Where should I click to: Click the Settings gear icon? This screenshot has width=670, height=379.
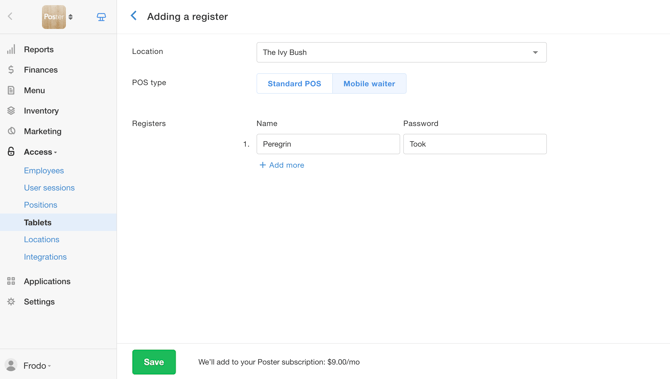point(11,302)
